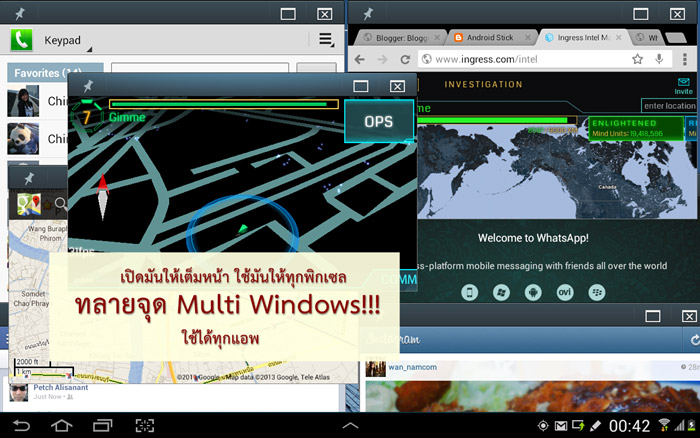Go forward in the browser
This screenshot has width=700, height=438.
pyautogui.click(x=382, y=59)
